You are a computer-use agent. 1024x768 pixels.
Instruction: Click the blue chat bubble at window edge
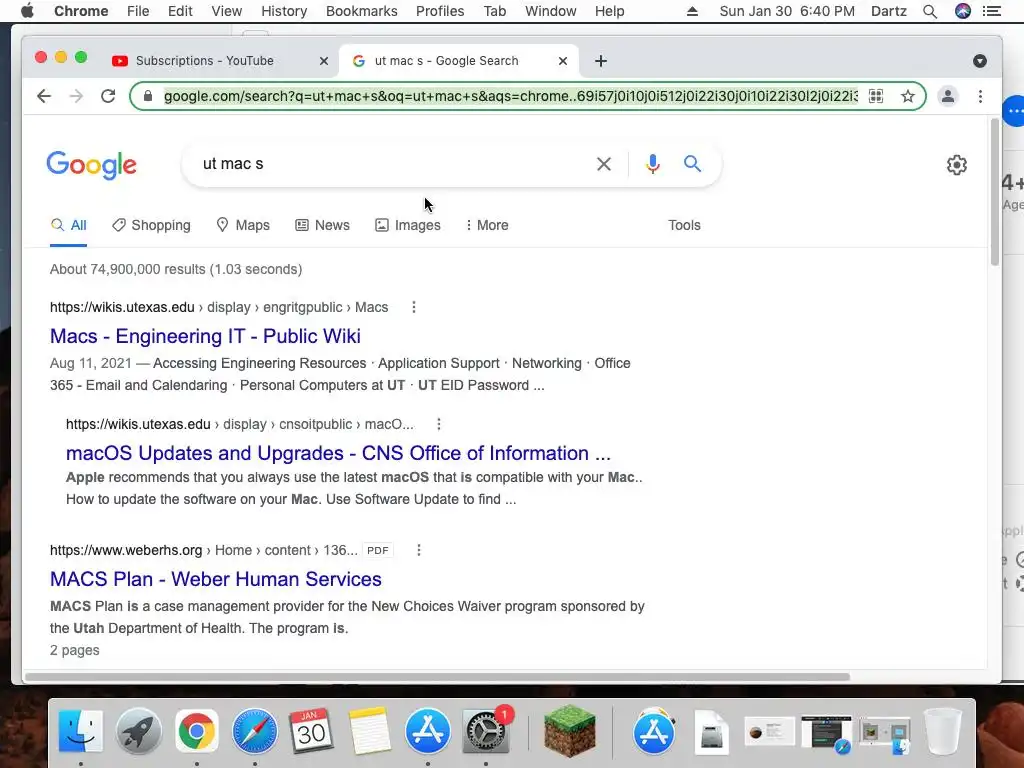tap(1014, 111)
